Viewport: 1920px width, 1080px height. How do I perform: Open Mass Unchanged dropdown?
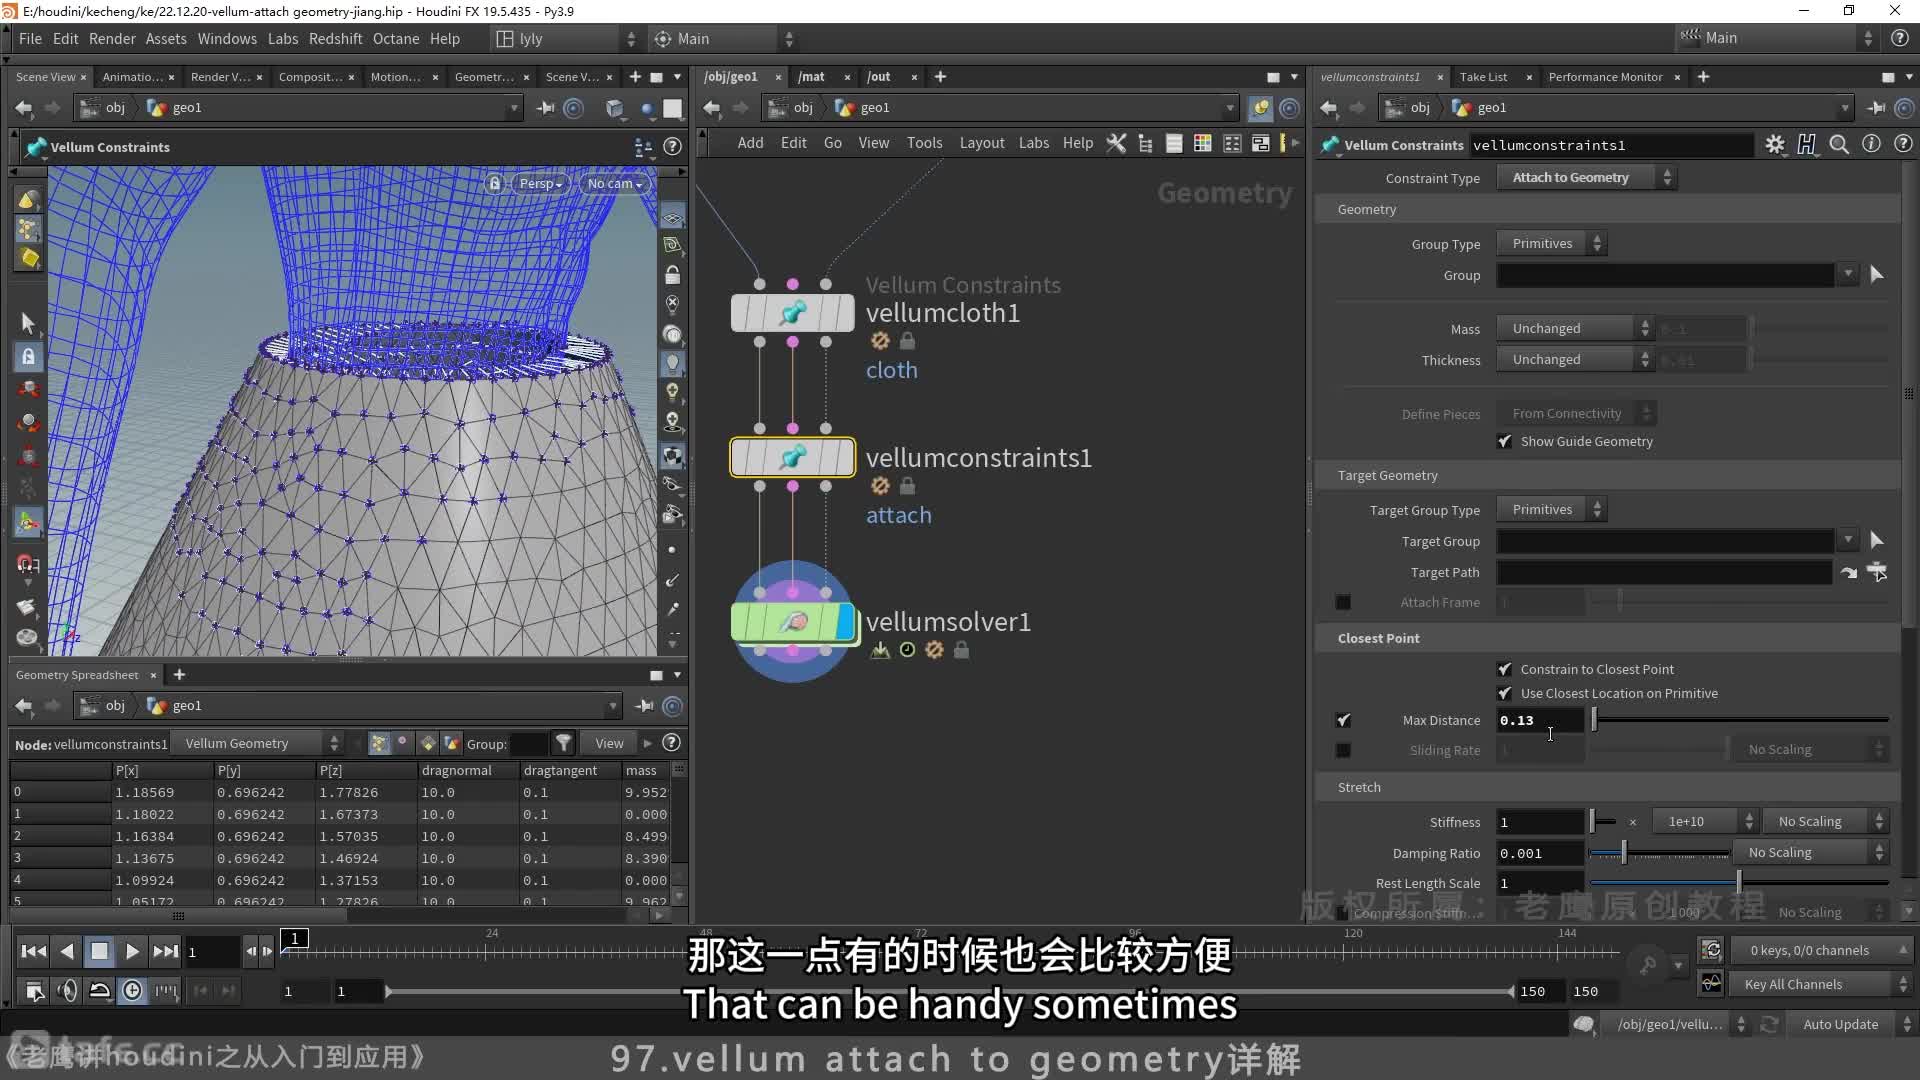[1575, 328]
